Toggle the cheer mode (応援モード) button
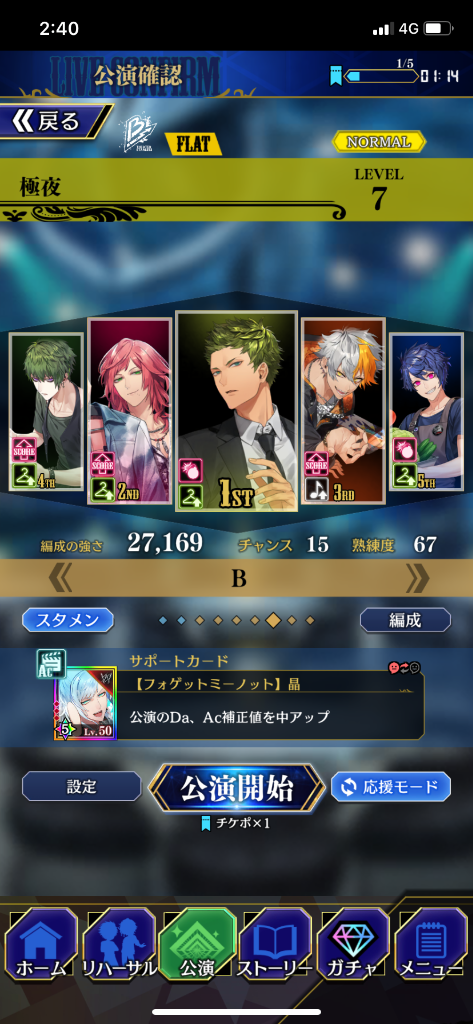Image resolution: width=474 pixels, height=1024 pixels. click(x=391, y=786)
